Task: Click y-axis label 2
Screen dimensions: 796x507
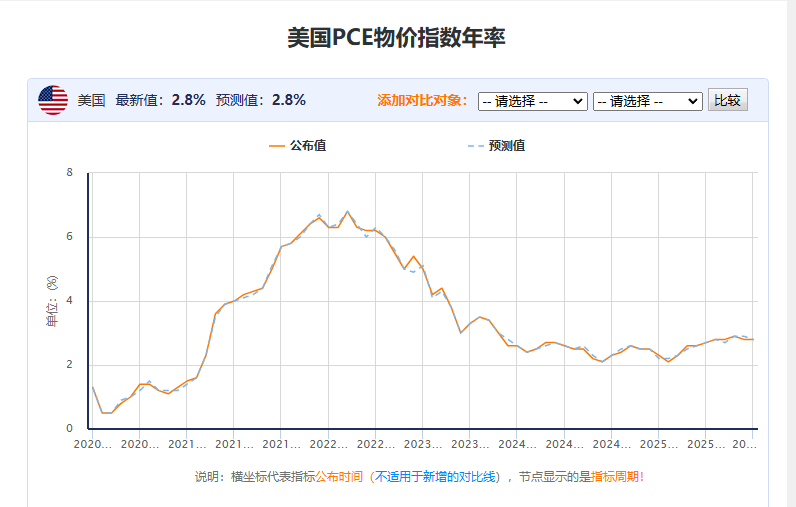Action: pyautogui.click(x=70, y=364)
